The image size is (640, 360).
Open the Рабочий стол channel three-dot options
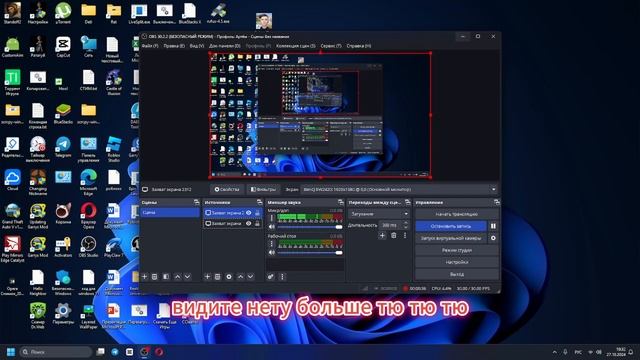point(271,244)
